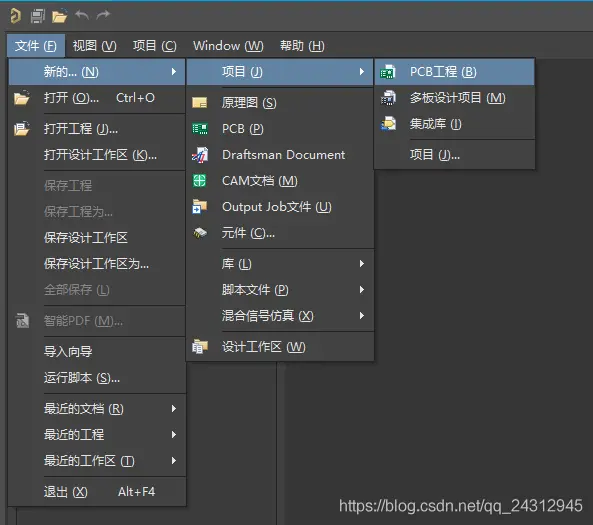The width and height of the screenshot is (593, 525).
Task: Choose 项目 (J)... in project submenu
Action: 454,155
